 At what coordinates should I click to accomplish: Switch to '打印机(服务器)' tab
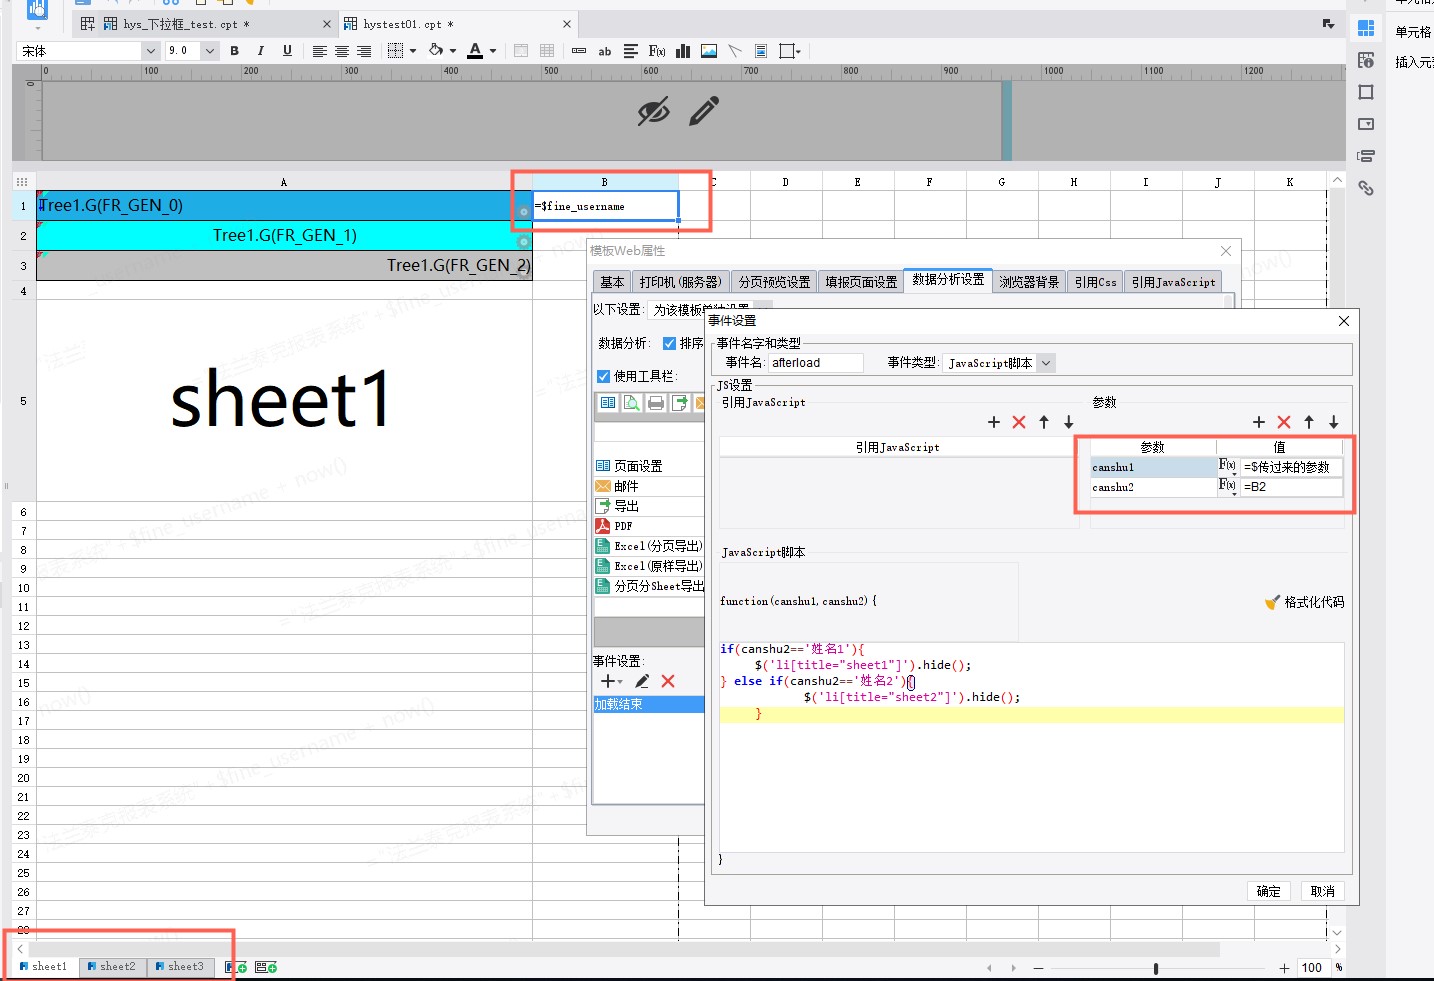coord(680,282)
